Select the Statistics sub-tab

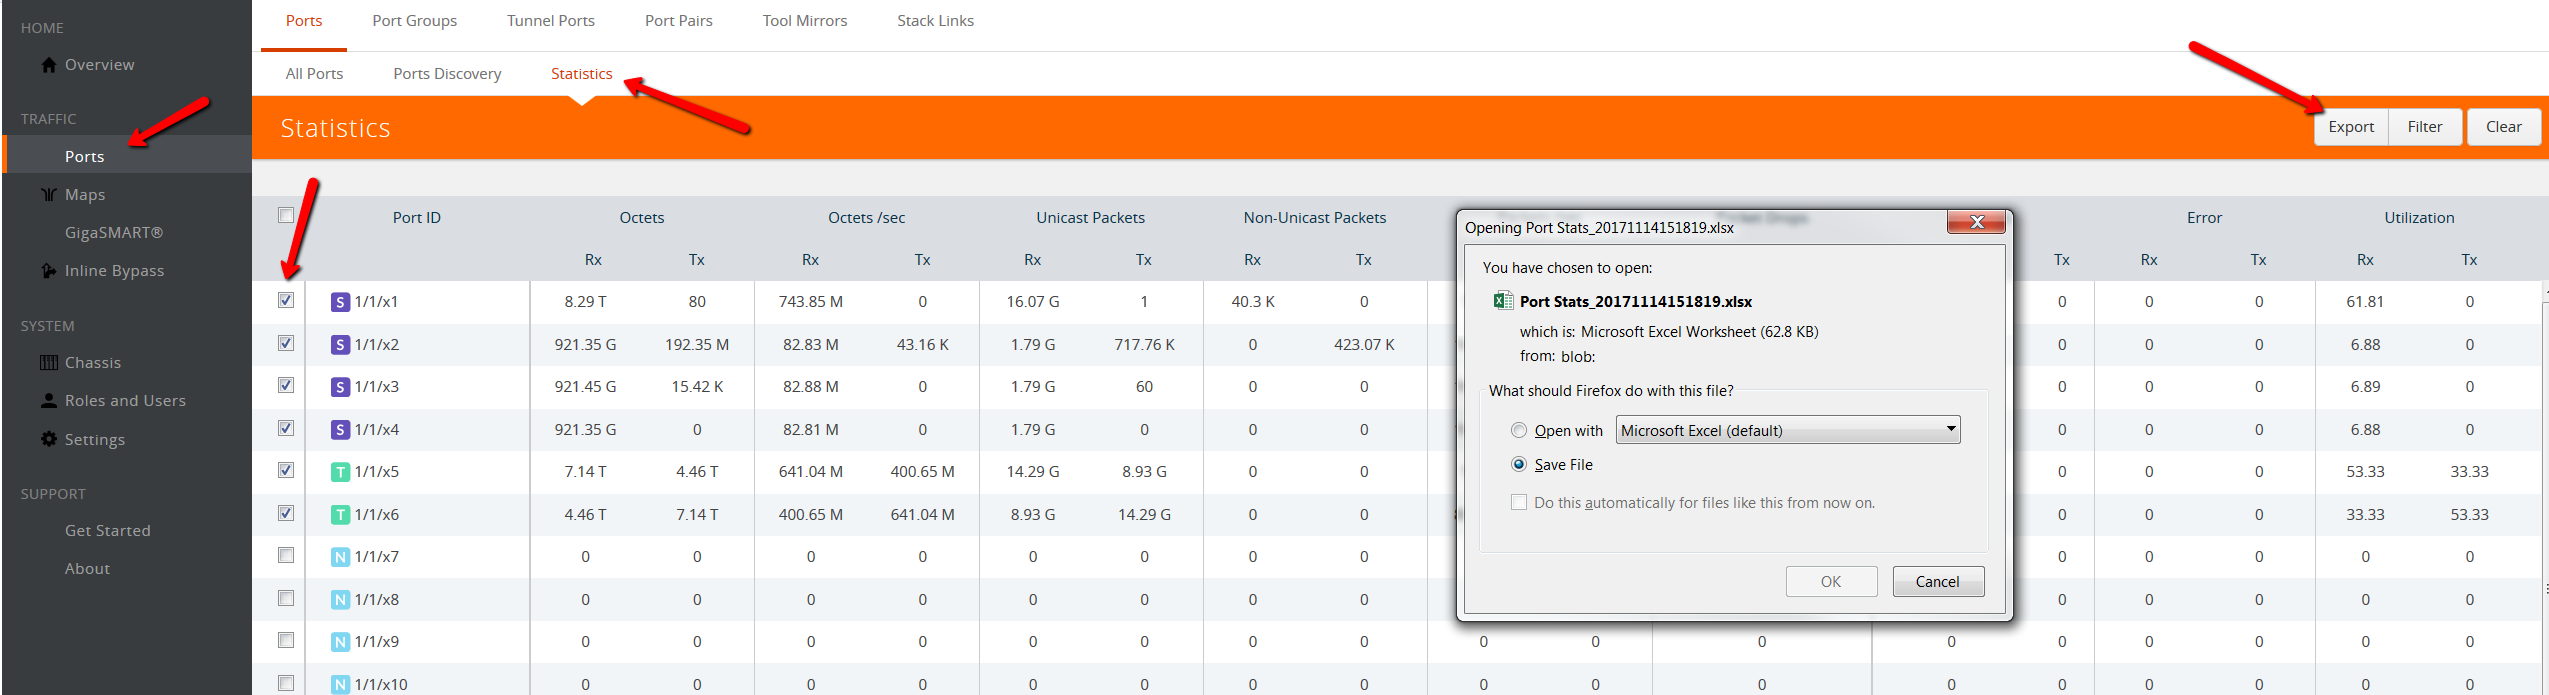coord(581,74)
